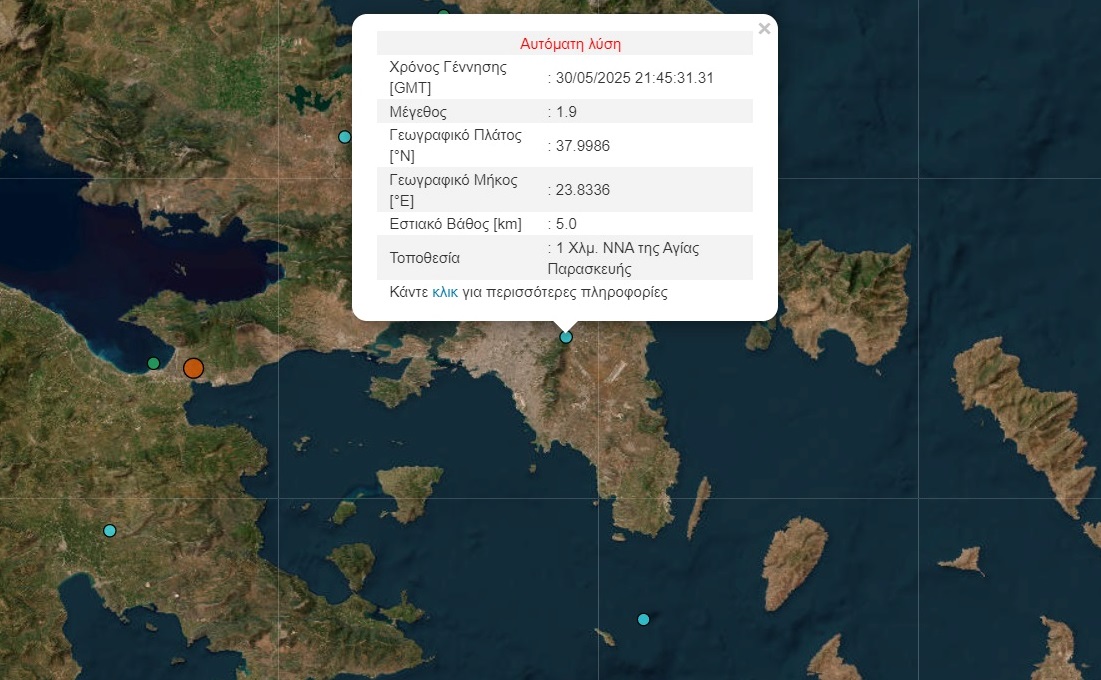This screenshot has width=1101, height=680.
Task: Click the teal marker in the upper-left region
Action: [x=344, y=137]
